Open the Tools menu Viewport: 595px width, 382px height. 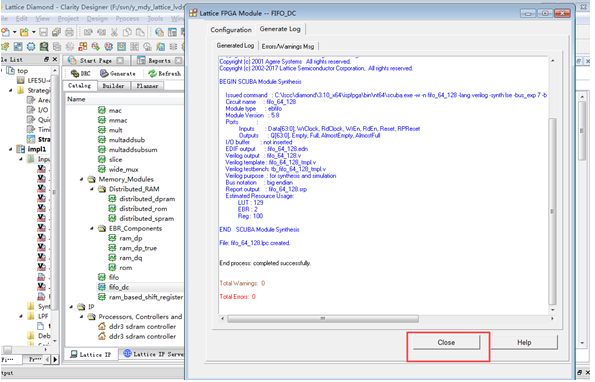pyautogui.click(x=155, y=19)
